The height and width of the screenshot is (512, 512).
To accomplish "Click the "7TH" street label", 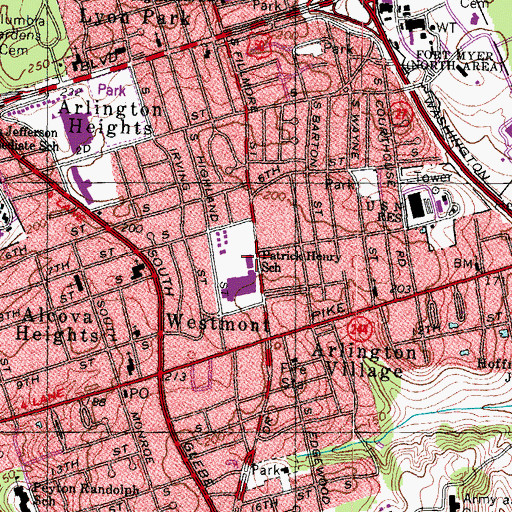I will (x=59, y=268).
